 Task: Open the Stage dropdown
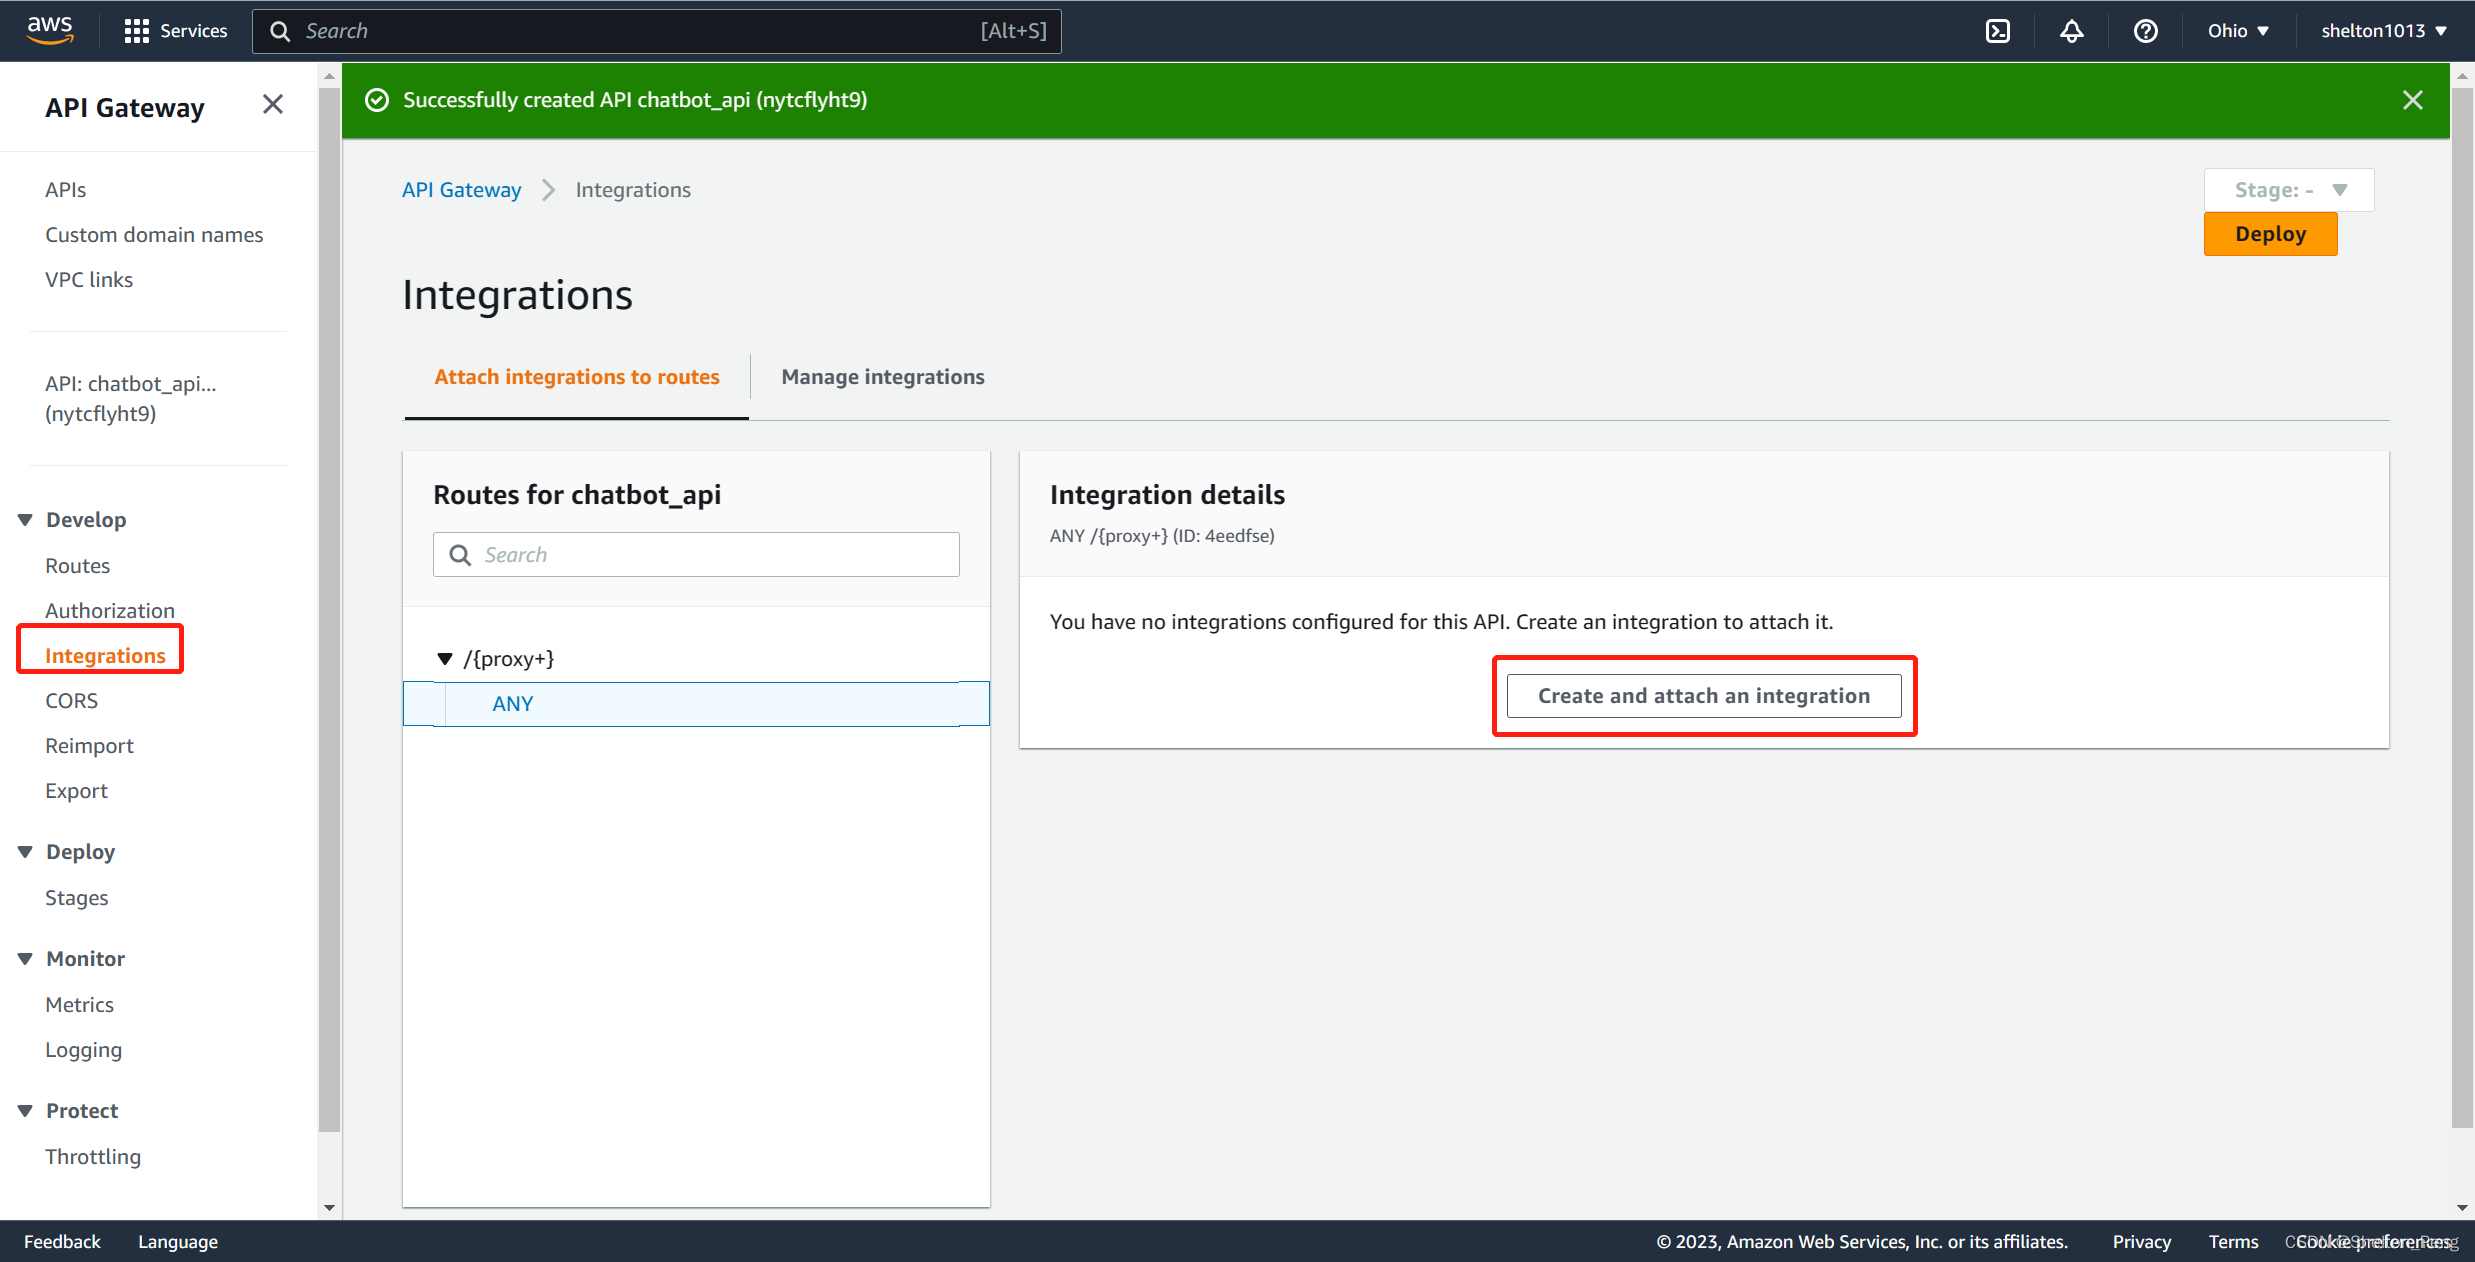2288,190
